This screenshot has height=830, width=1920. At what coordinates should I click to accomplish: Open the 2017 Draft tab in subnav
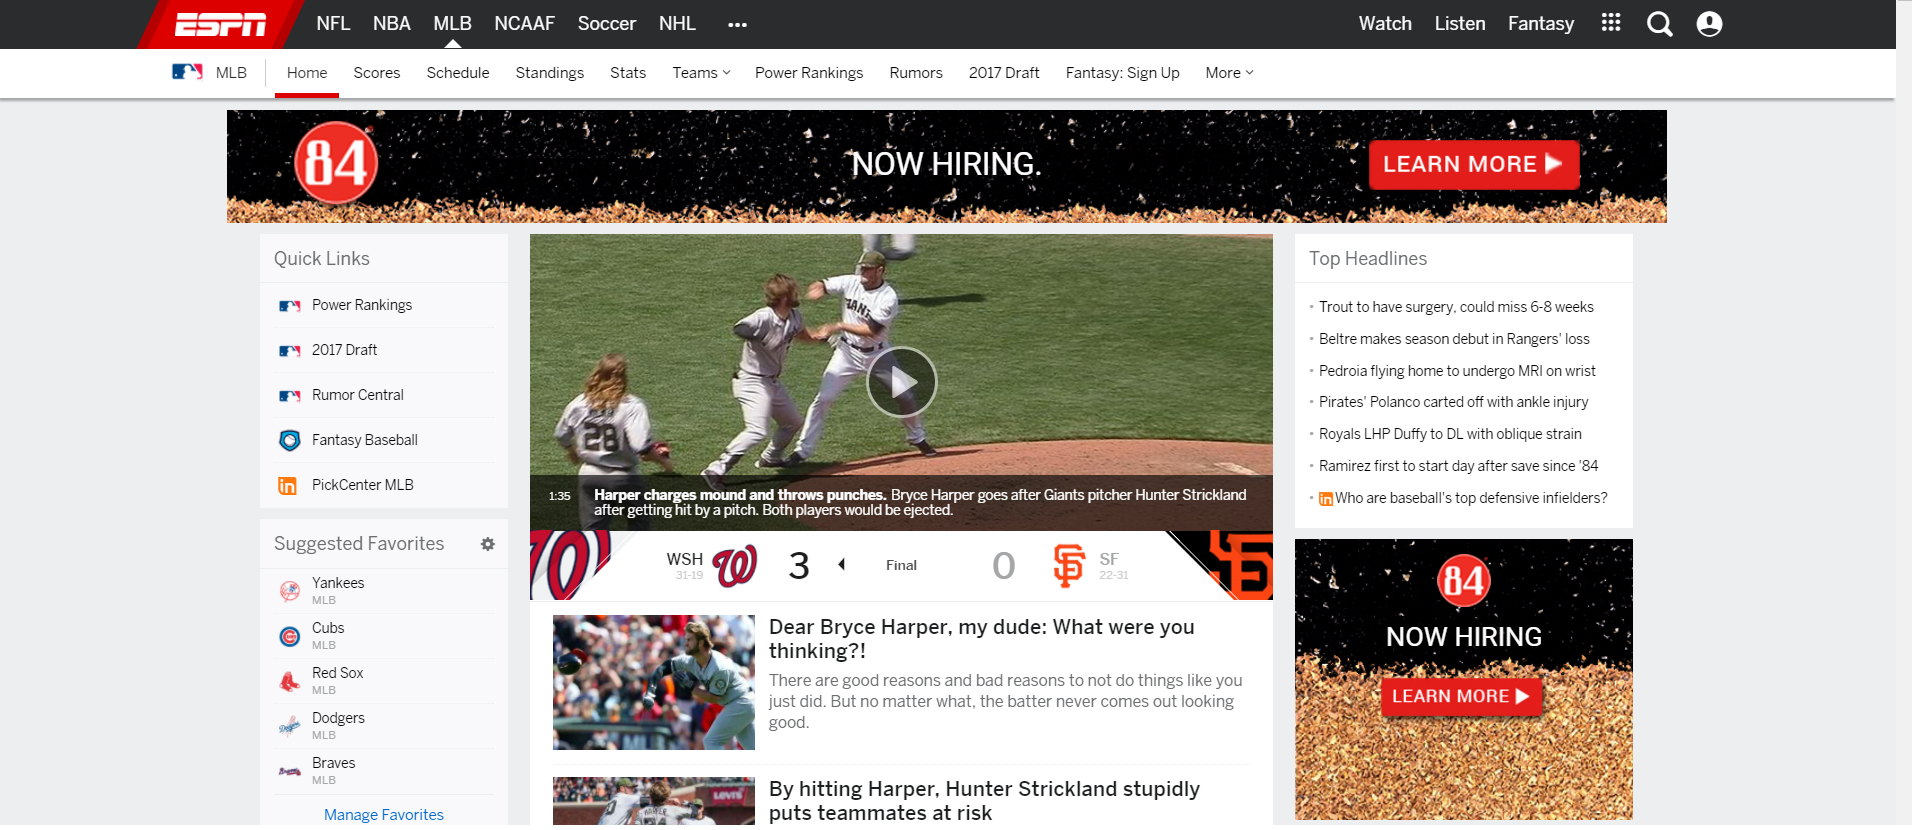pos(1004,73)
